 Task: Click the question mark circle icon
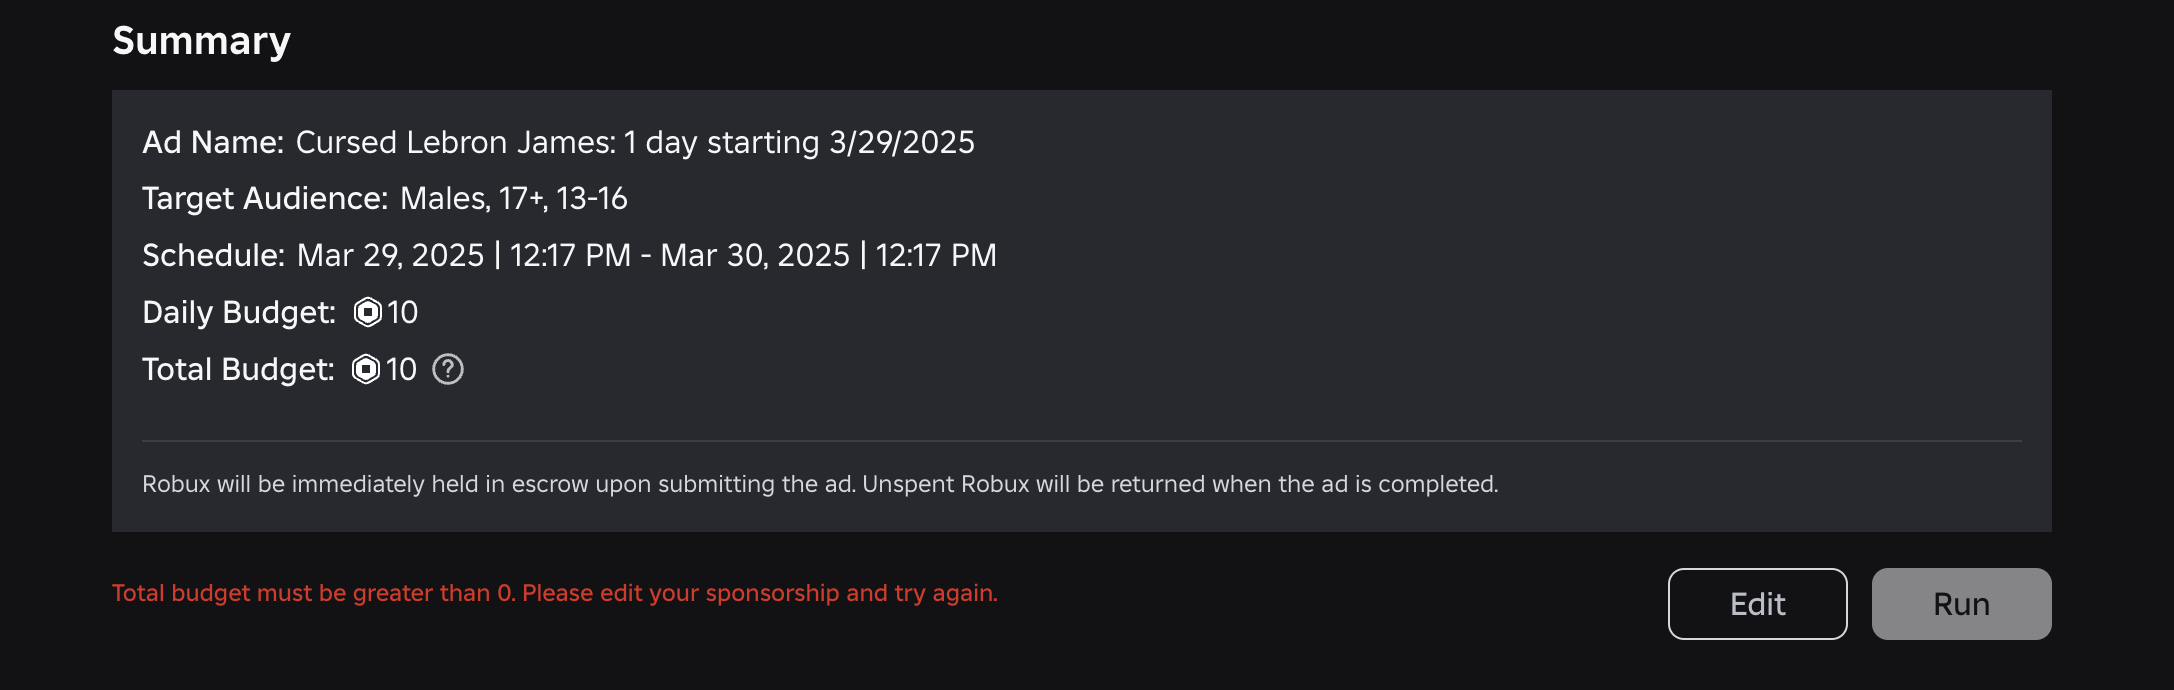pyautogui.click(x=447, y=369)
